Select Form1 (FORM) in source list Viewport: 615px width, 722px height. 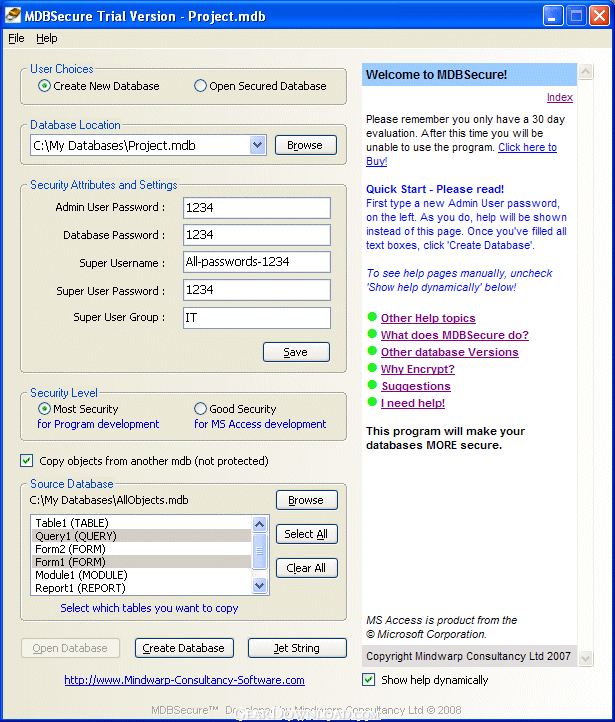142,562
